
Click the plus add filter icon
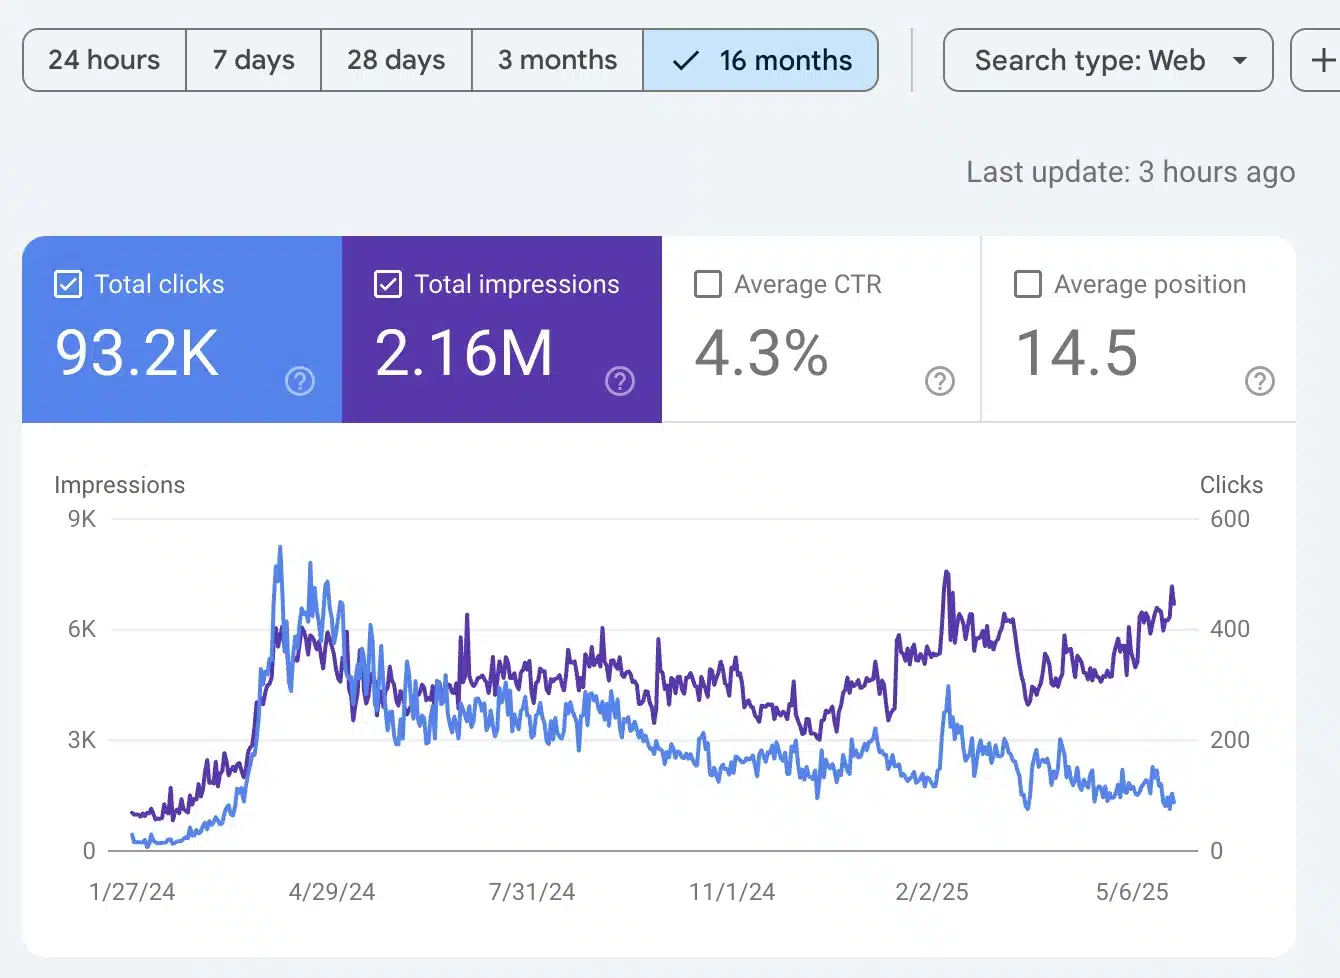(x=1322, y=60)
